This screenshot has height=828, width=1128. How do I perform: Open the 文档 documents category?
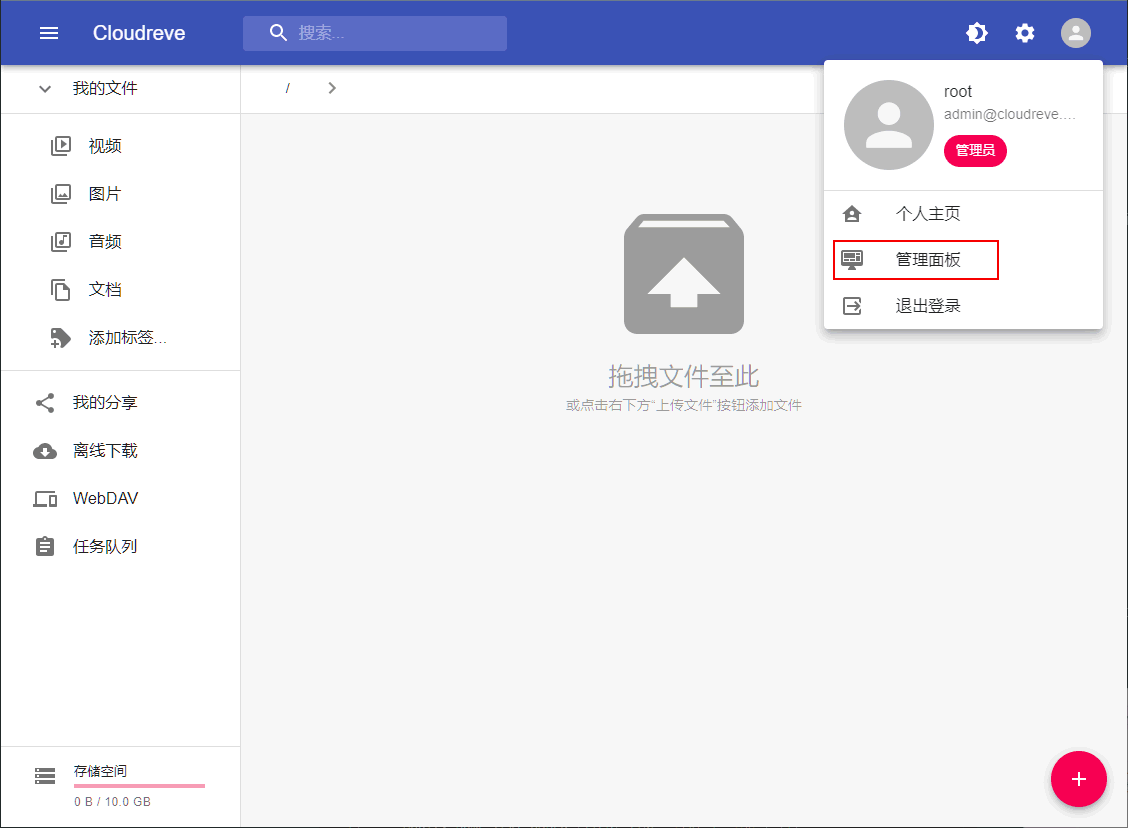coord(105,290)
